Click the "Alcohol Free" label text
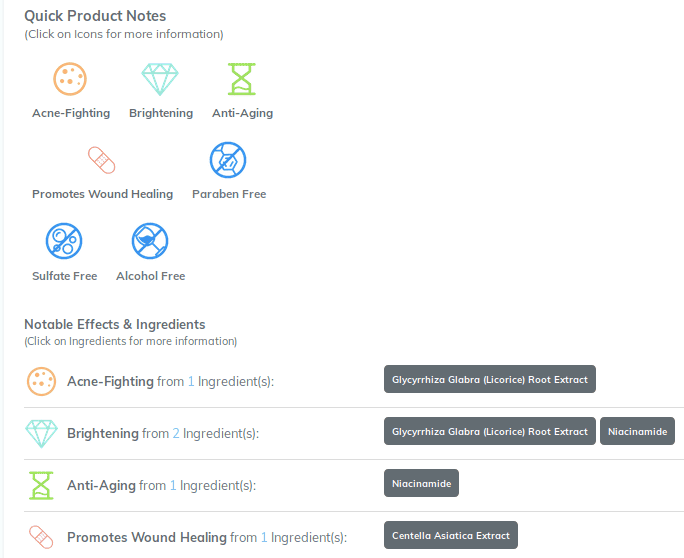This screenshot has height=558, width=684. 150,276
